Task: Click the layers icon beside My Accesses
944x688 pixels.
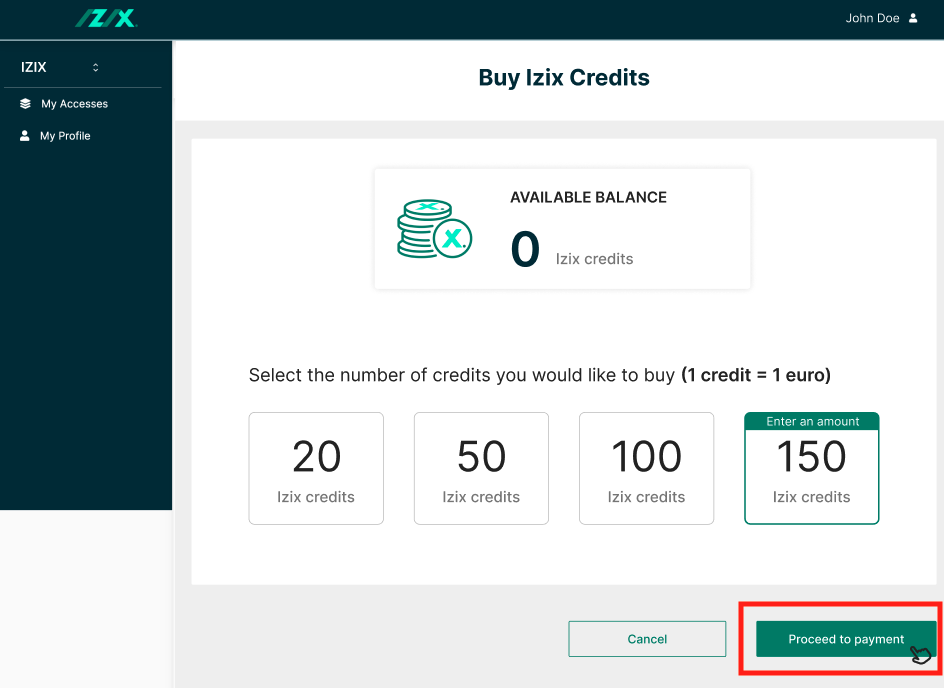Action: tap(26, 104)
